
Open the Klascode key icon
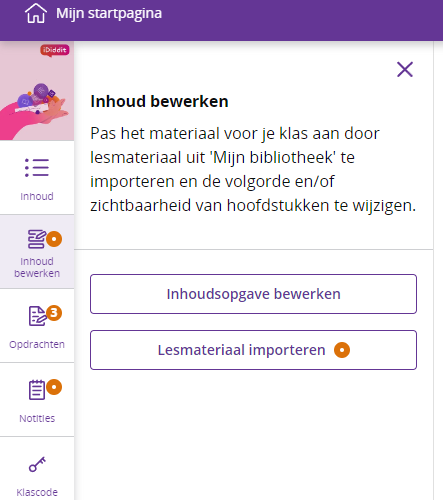(x=37, y=464)
